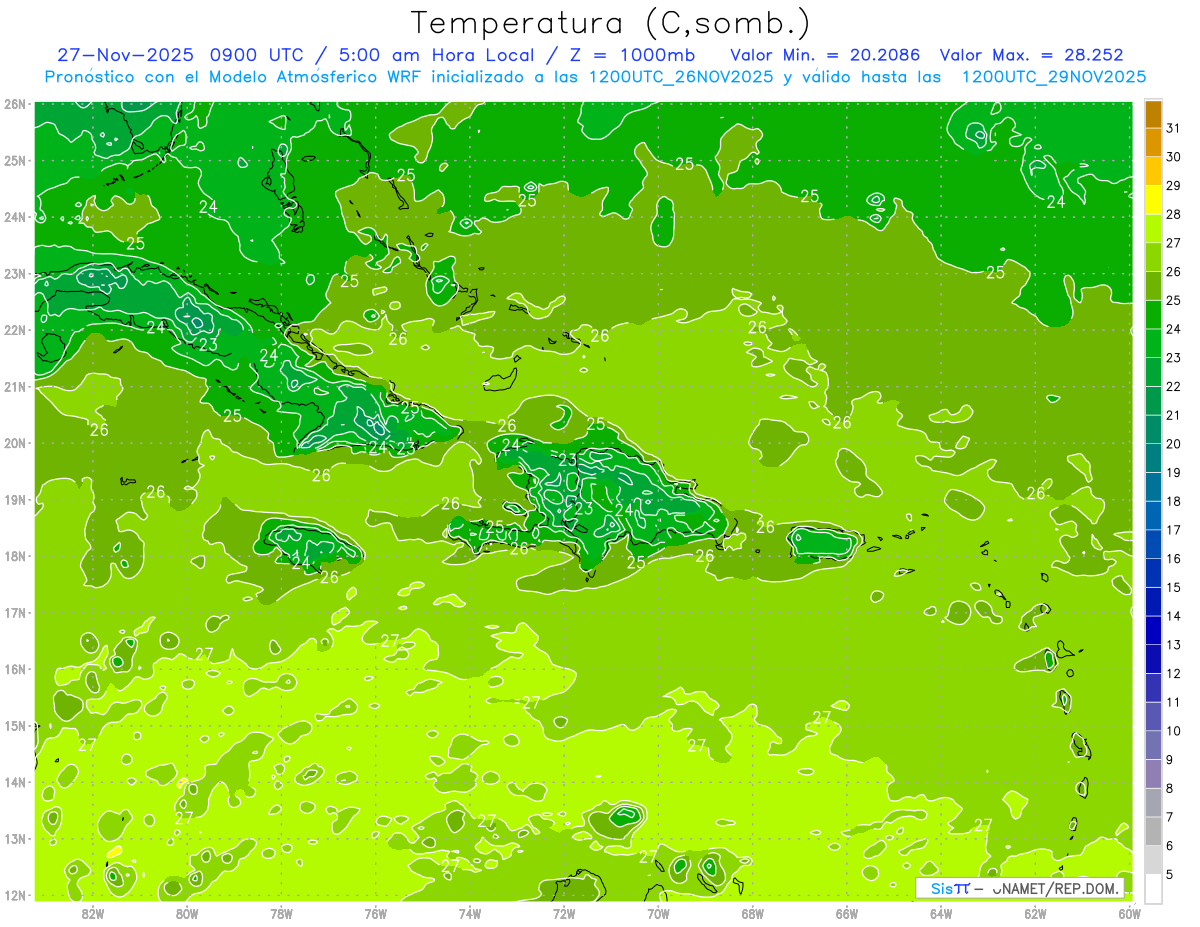1200x927 pixels.
Task: Click the '82W' longitude axis label
Action: (x=93, y=913)
